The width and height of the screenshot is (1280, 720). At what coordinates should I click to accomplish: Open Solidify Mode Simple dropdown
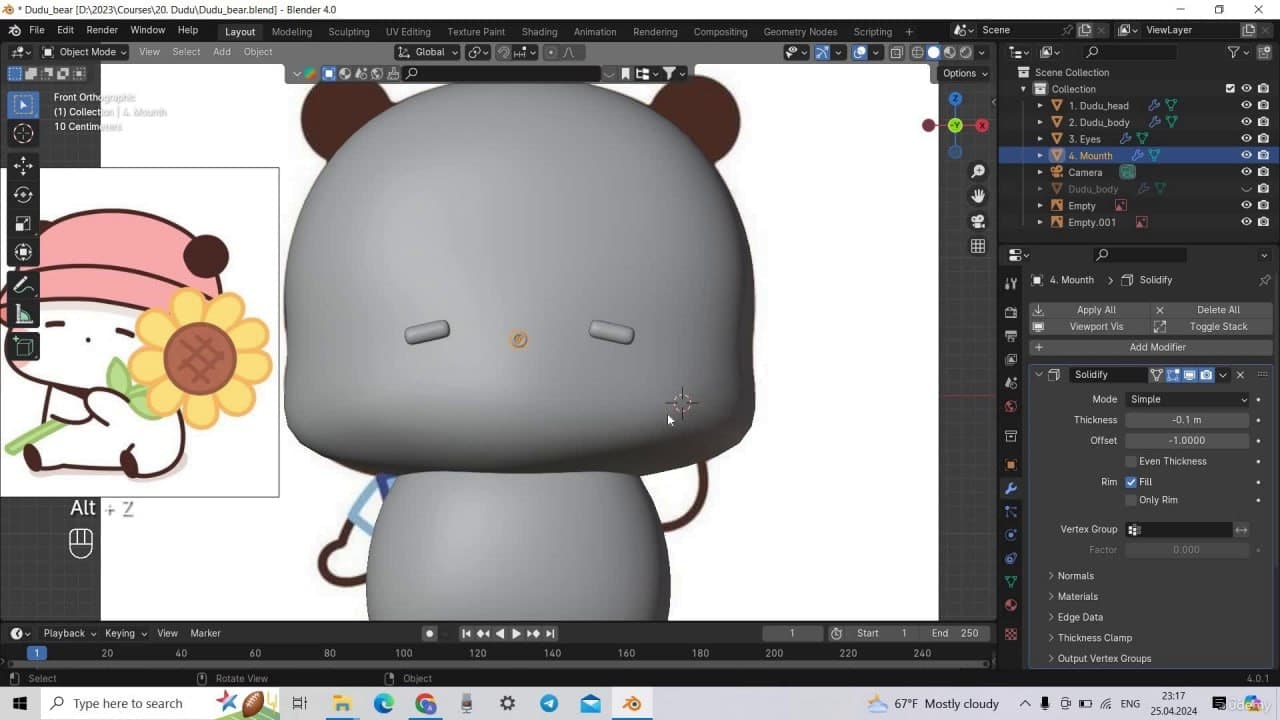(1187, 399)
